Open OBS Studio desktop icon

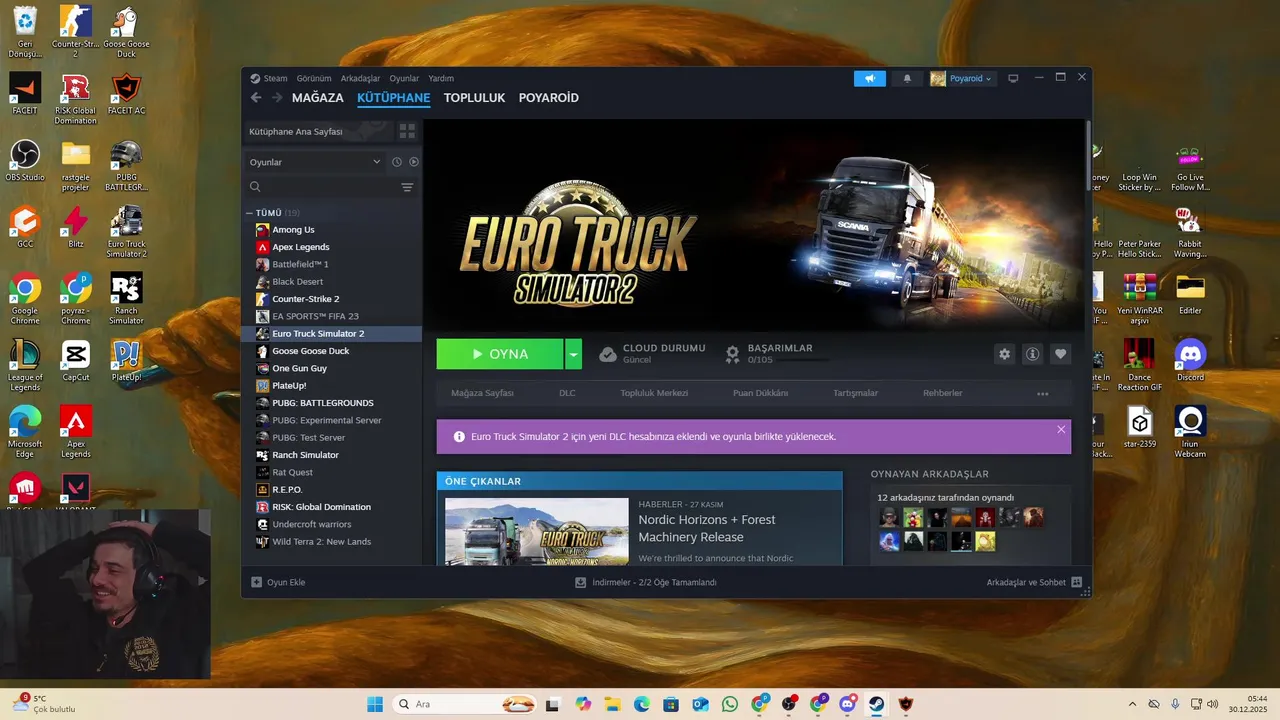(x=25, y=160)
